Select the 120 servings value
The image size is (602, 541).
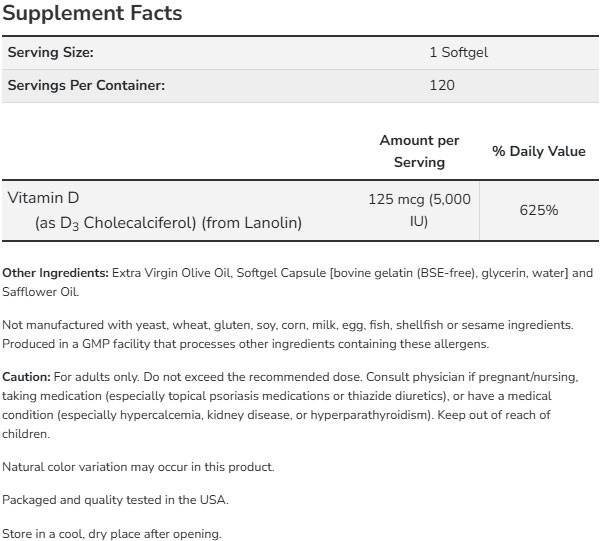tap(441, 85)
